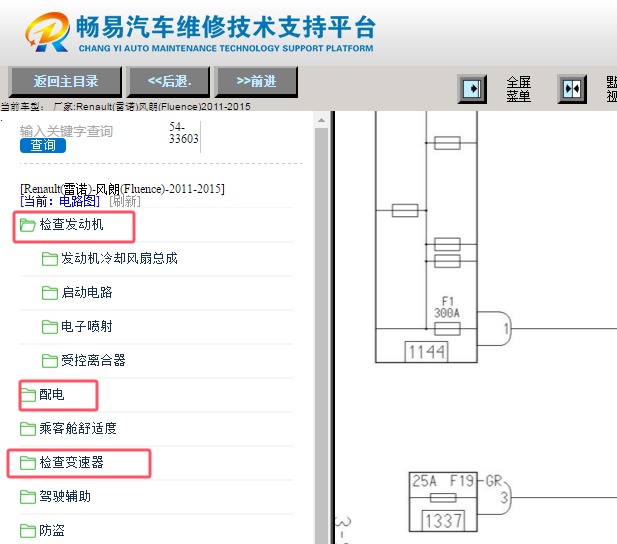Click the folder icon beside 驾驶辅助

[28, 497]
